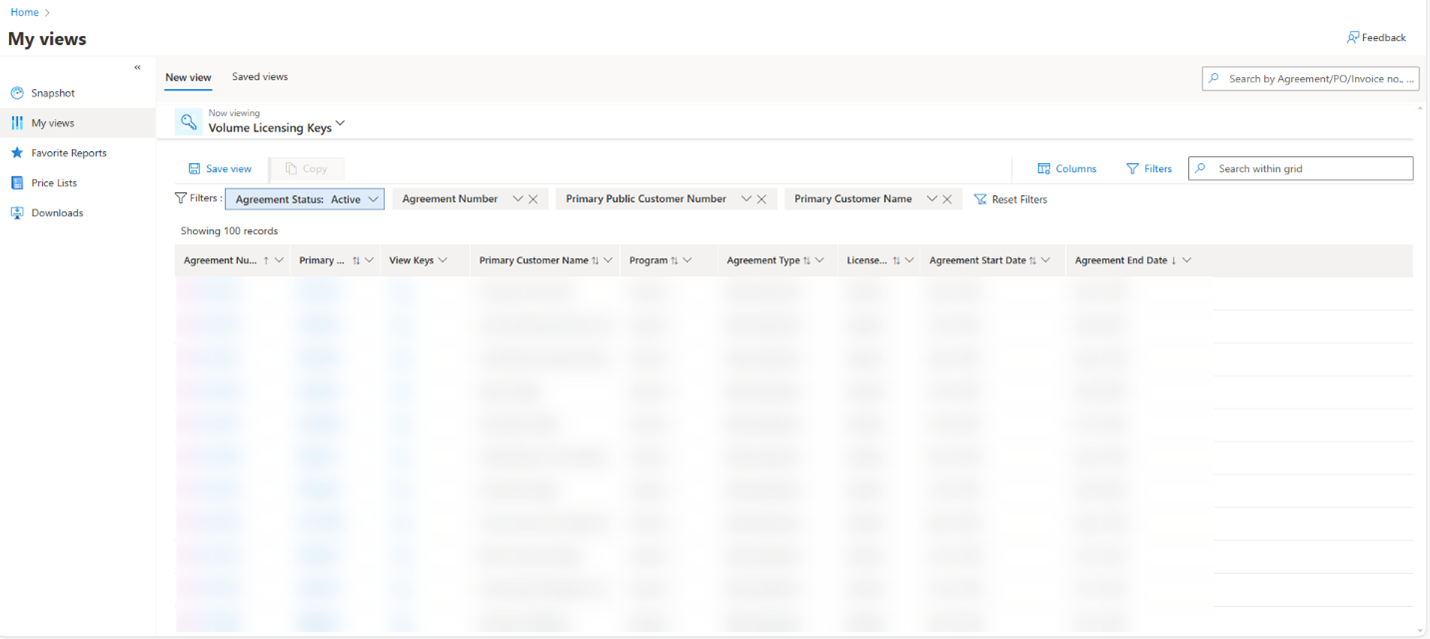Viewport: 1430px width, 639px height.
Task: Click the Home breadcrumb link
Action: [x=24, y=12]
